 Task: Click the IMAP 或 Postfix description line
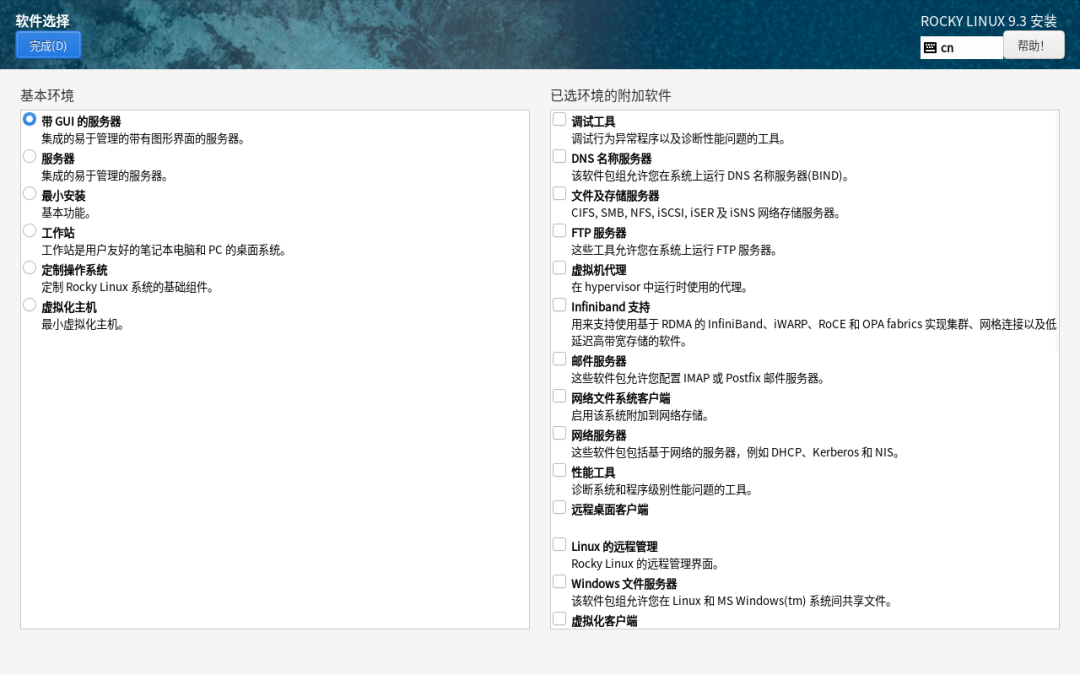point(698,378)
